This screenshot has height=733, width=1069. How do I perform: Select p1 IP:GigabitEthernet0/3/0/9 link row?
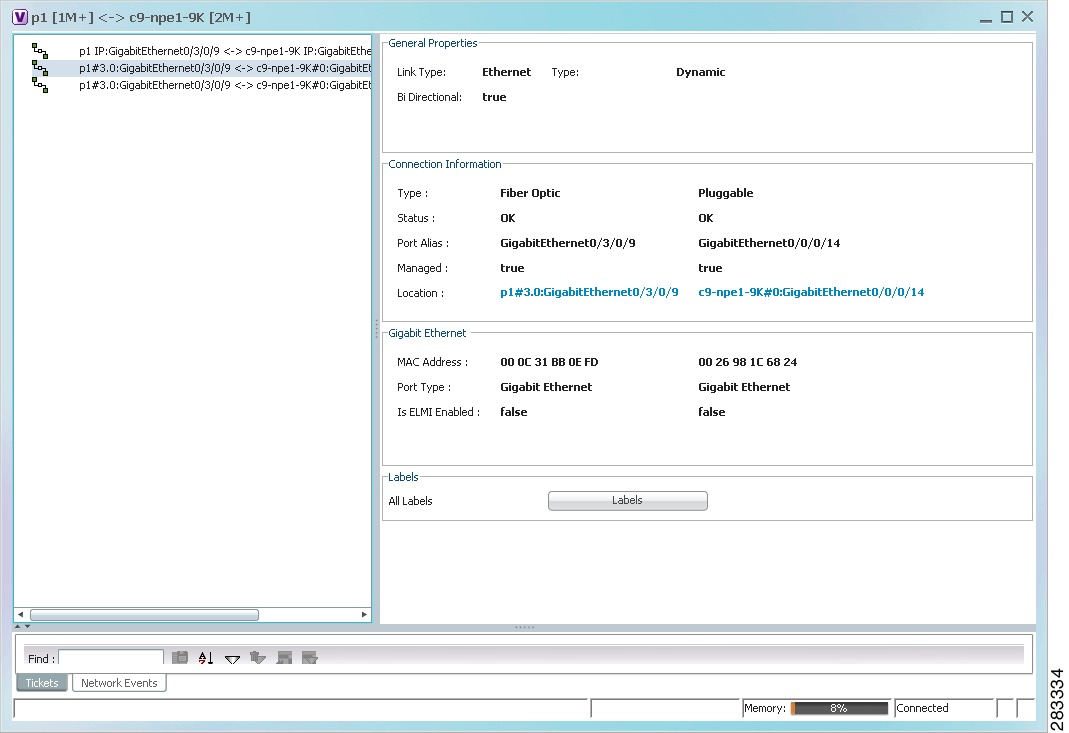coord(201,51)
